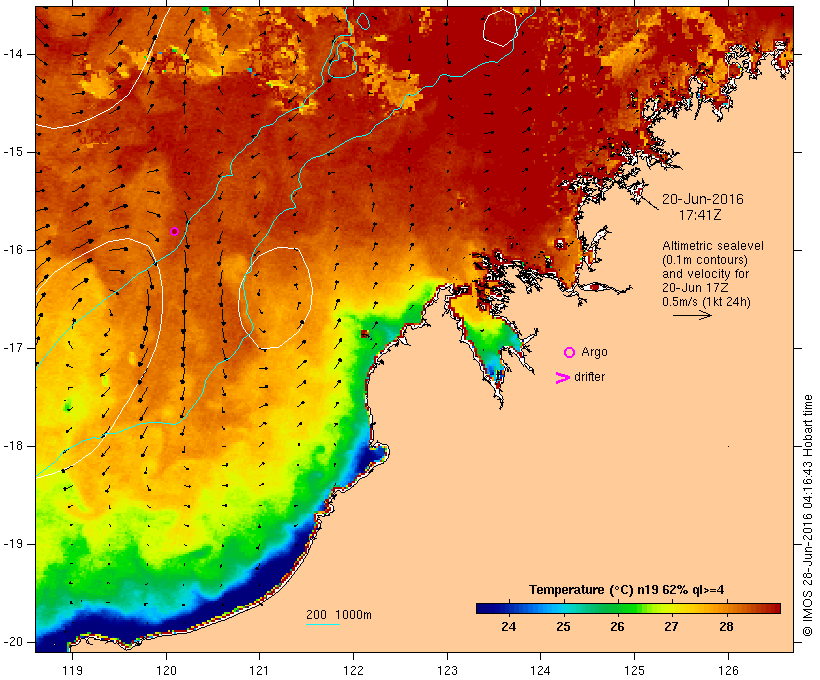Click longitude axis label 125
Screen dimensions: 820x680
pos(635,671)
